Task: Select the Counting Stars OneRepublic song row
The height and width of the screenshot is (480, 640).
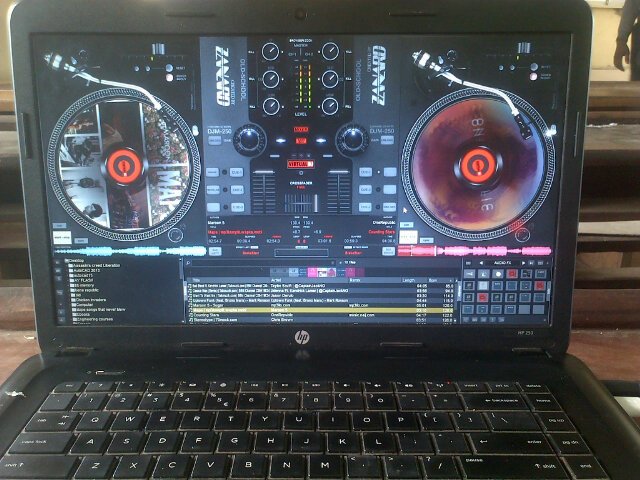Action: [x=322, y=315]
